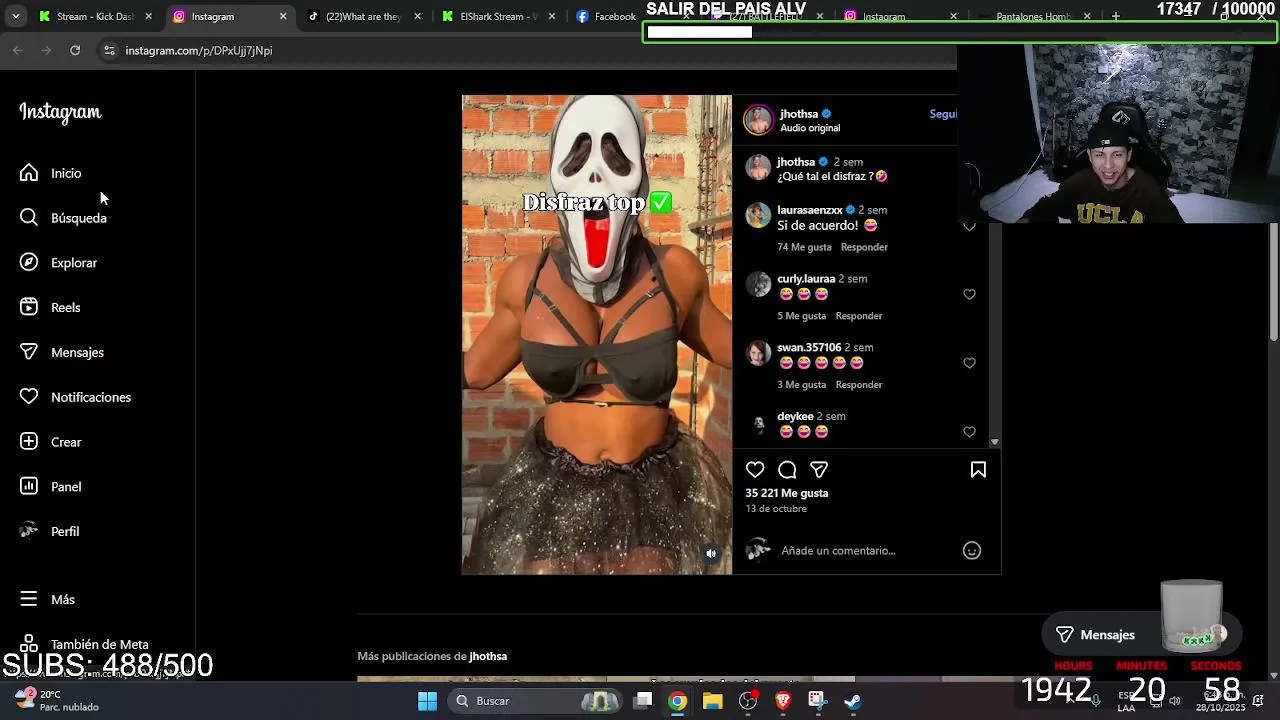Open jhothsa profile from post header
This screenshot has width=1280, height=720.
pyautogui.click(x=799, y=114)
